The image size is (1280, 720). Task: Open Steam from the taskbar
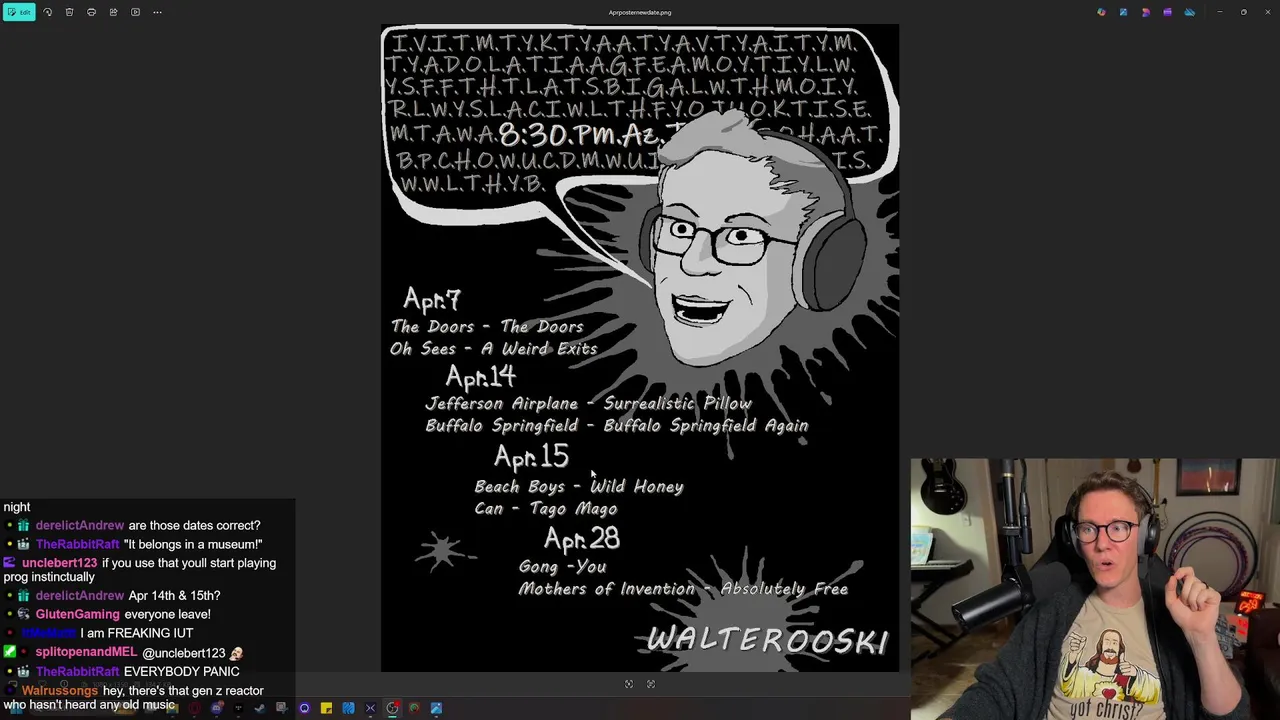click(x=260, y=708)
